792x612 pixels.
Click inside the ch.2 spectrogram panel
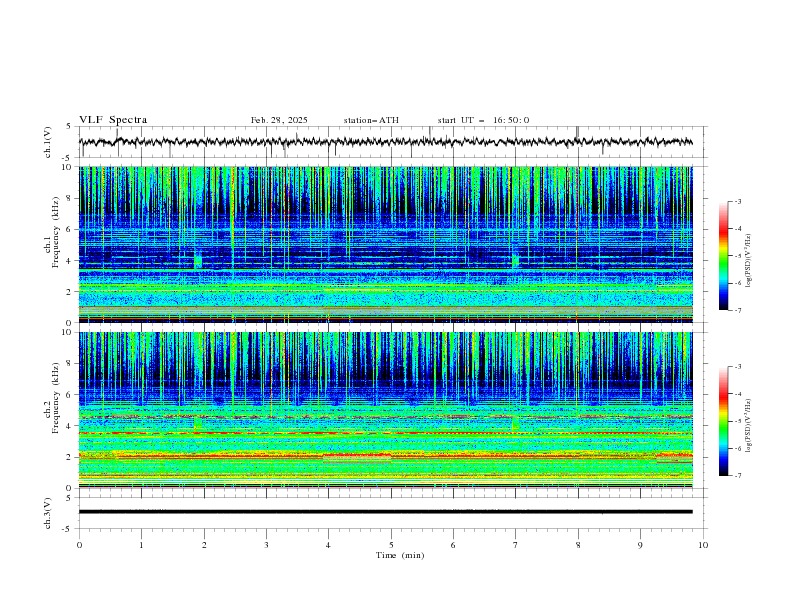tap(385, 410)
